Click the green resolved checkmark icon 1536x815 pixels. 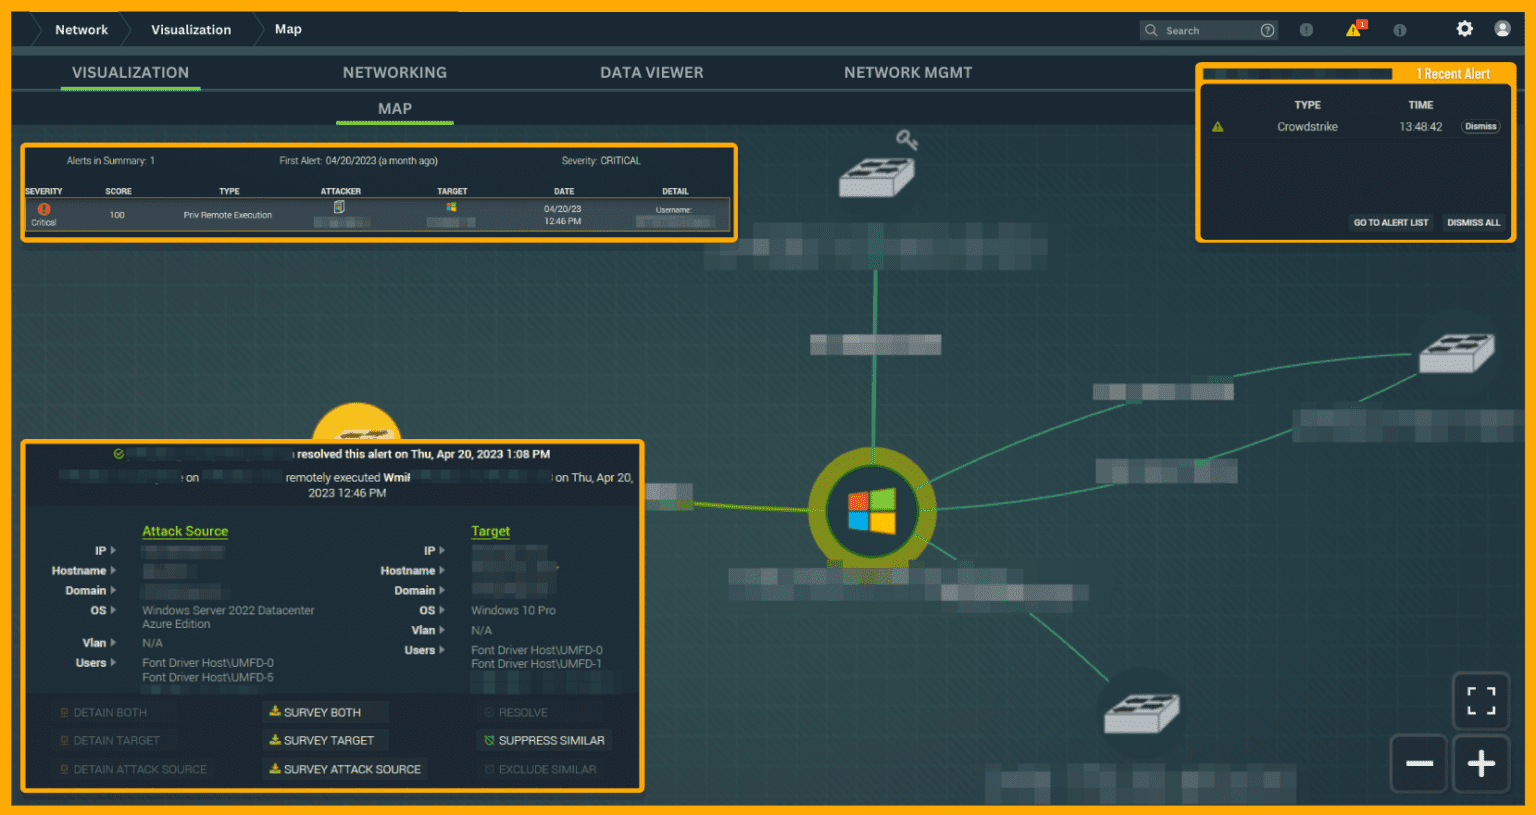click(x=119, y=454)
